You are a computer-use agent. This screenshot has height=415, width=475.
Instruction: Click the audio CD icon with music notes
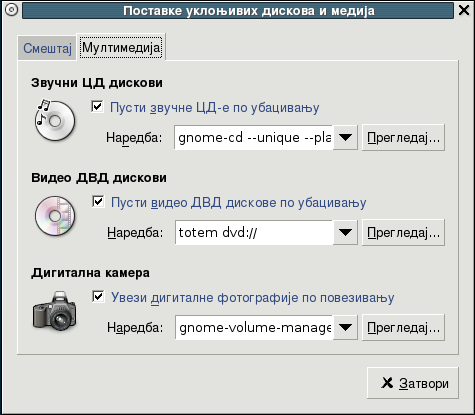(55, 120)
